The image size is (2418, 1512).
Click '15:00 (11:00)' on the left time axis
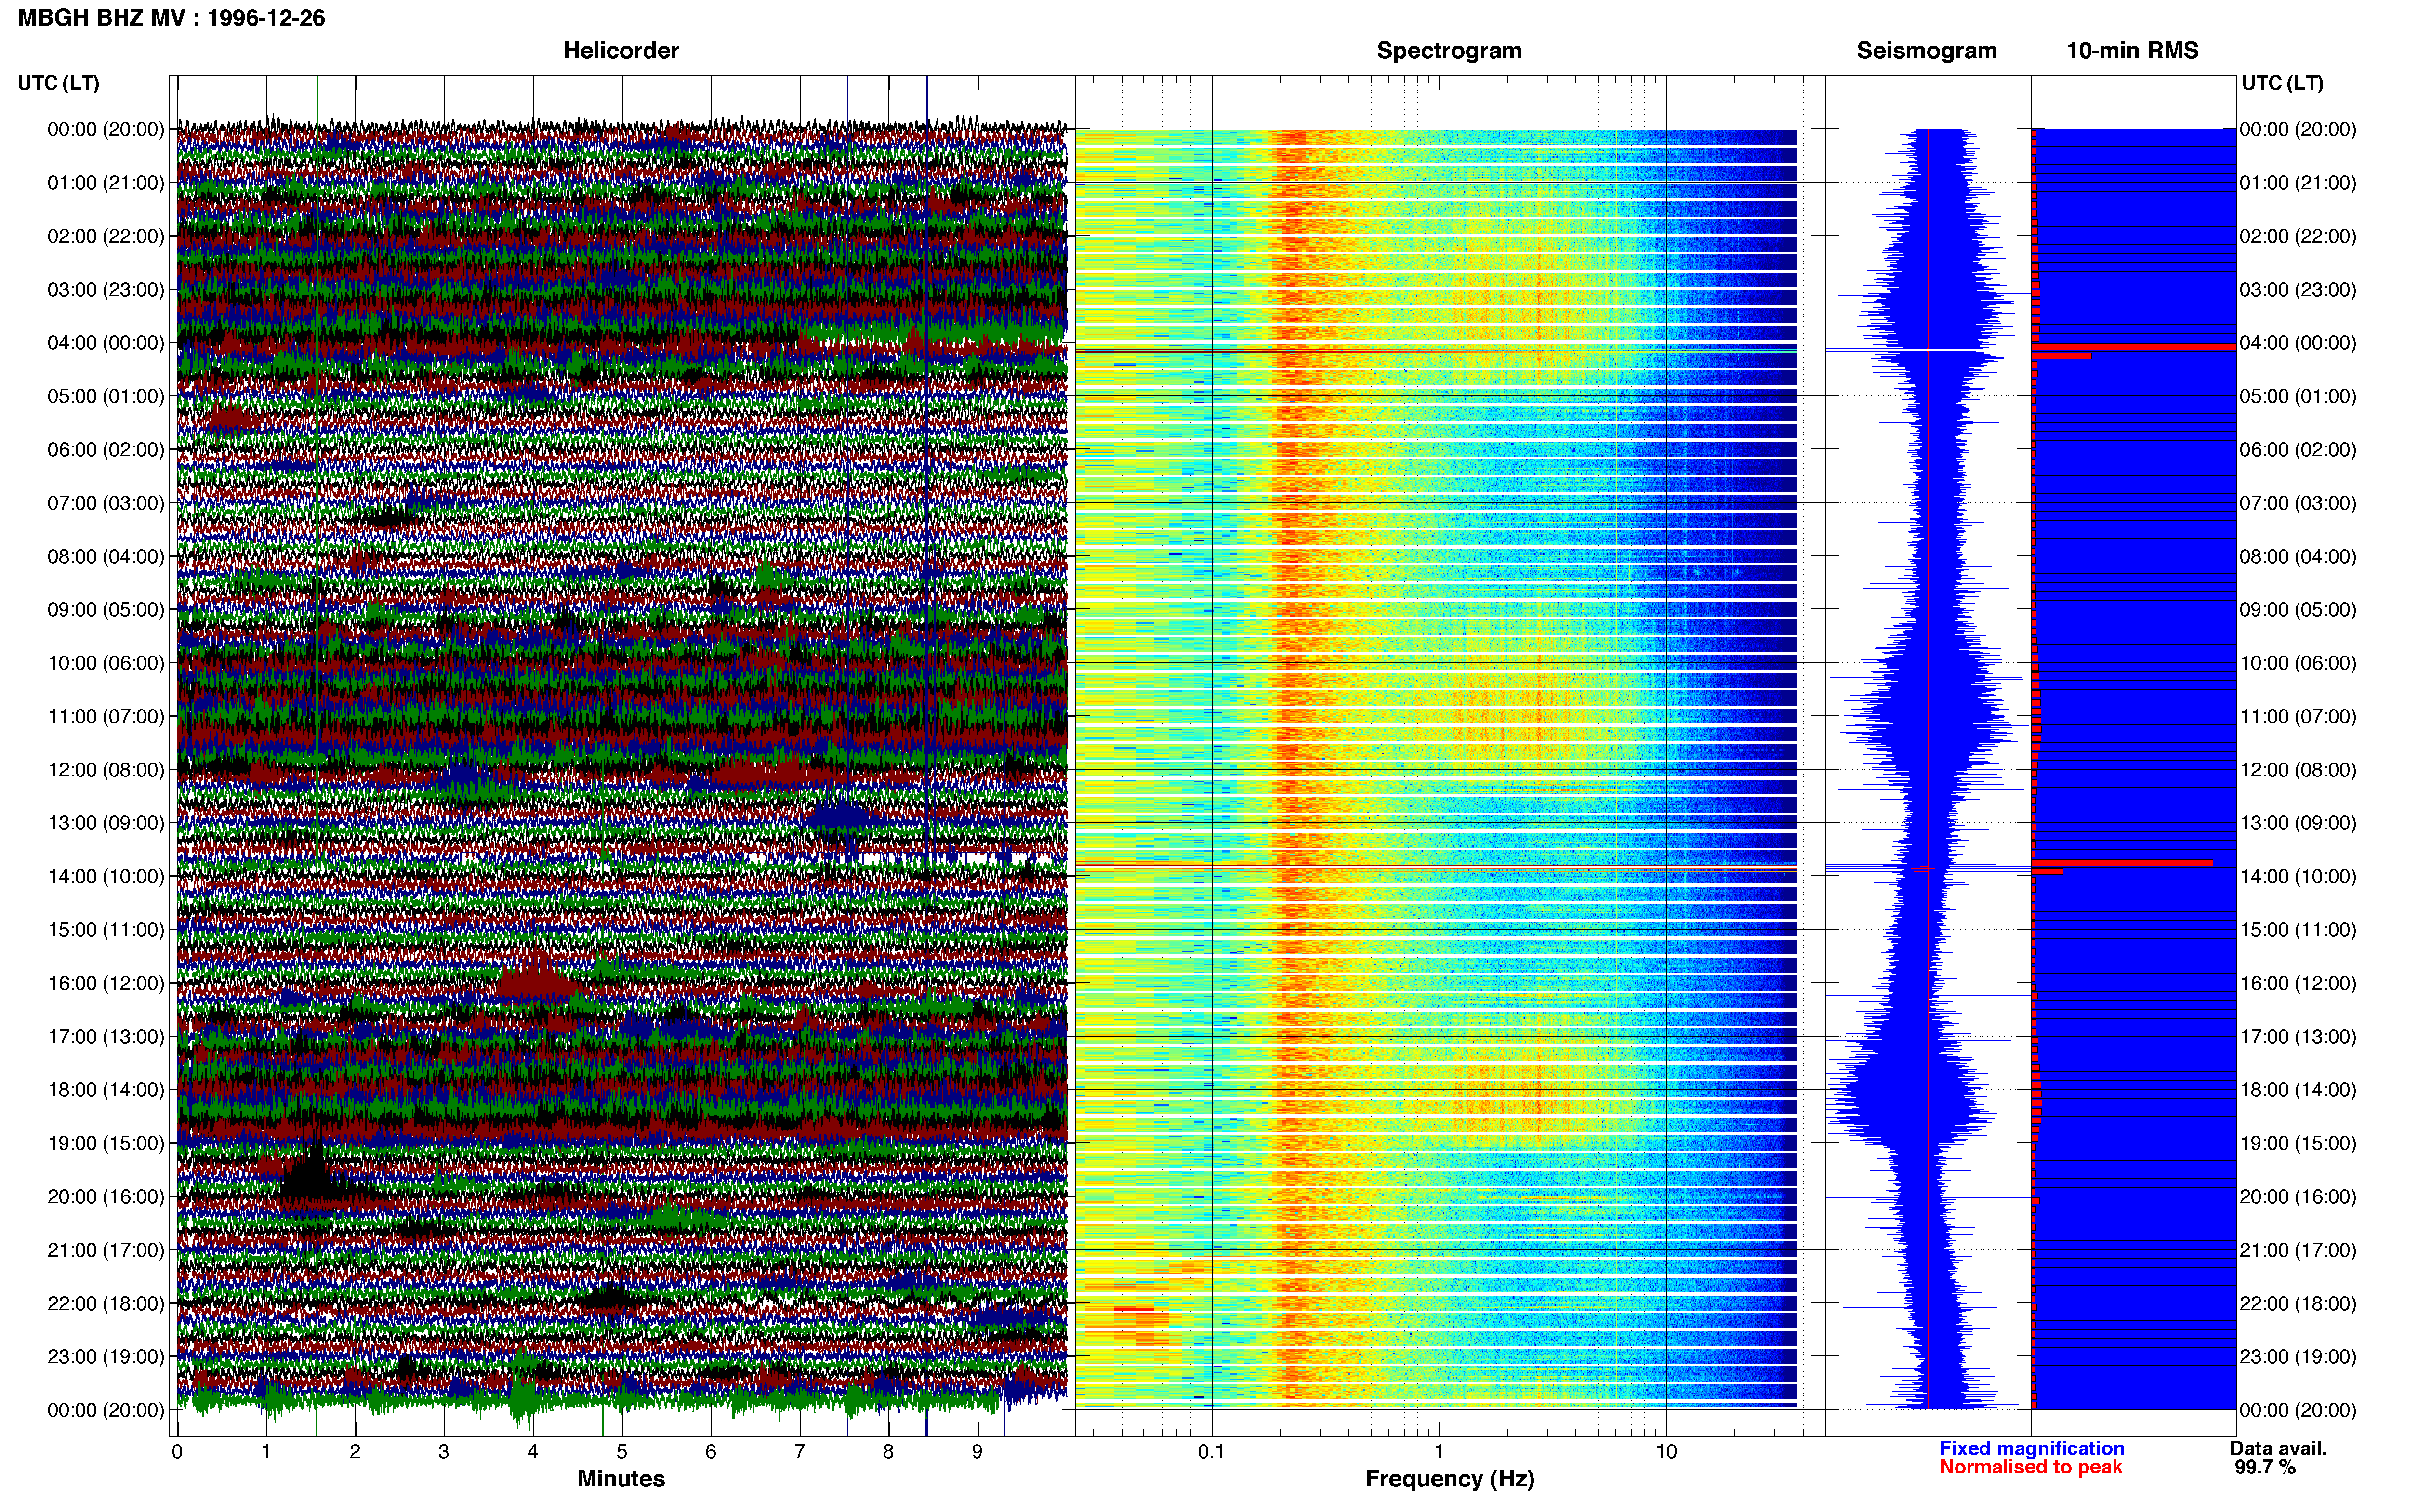(x=106, y=930)
